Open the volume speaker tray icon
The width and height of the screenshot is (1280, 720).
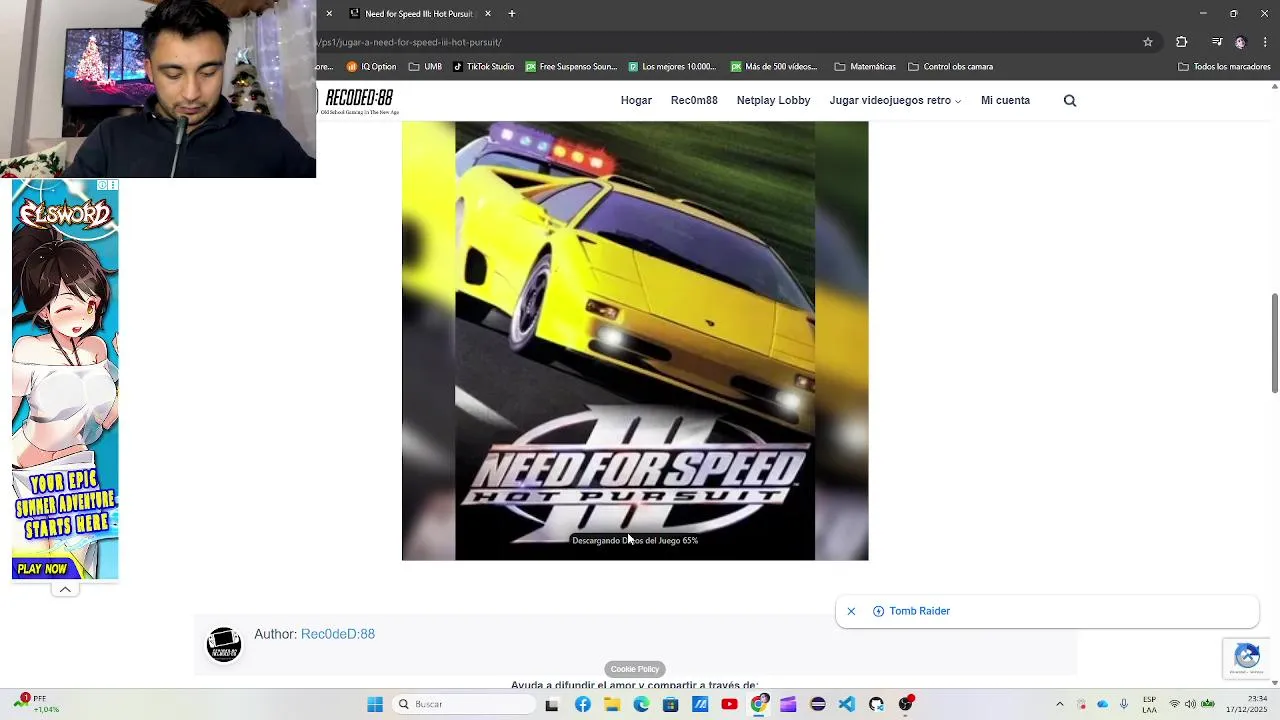coord(1190,704)
